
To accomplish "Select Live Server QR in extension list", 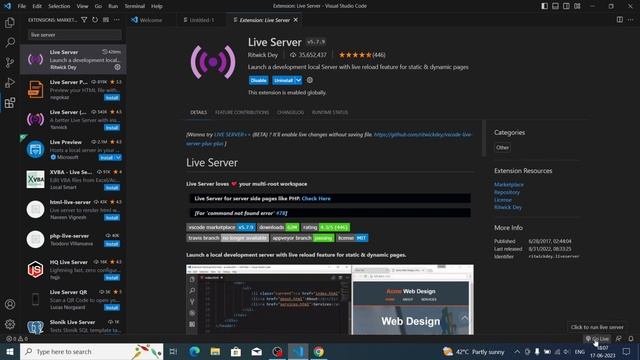I will [73, 300].
